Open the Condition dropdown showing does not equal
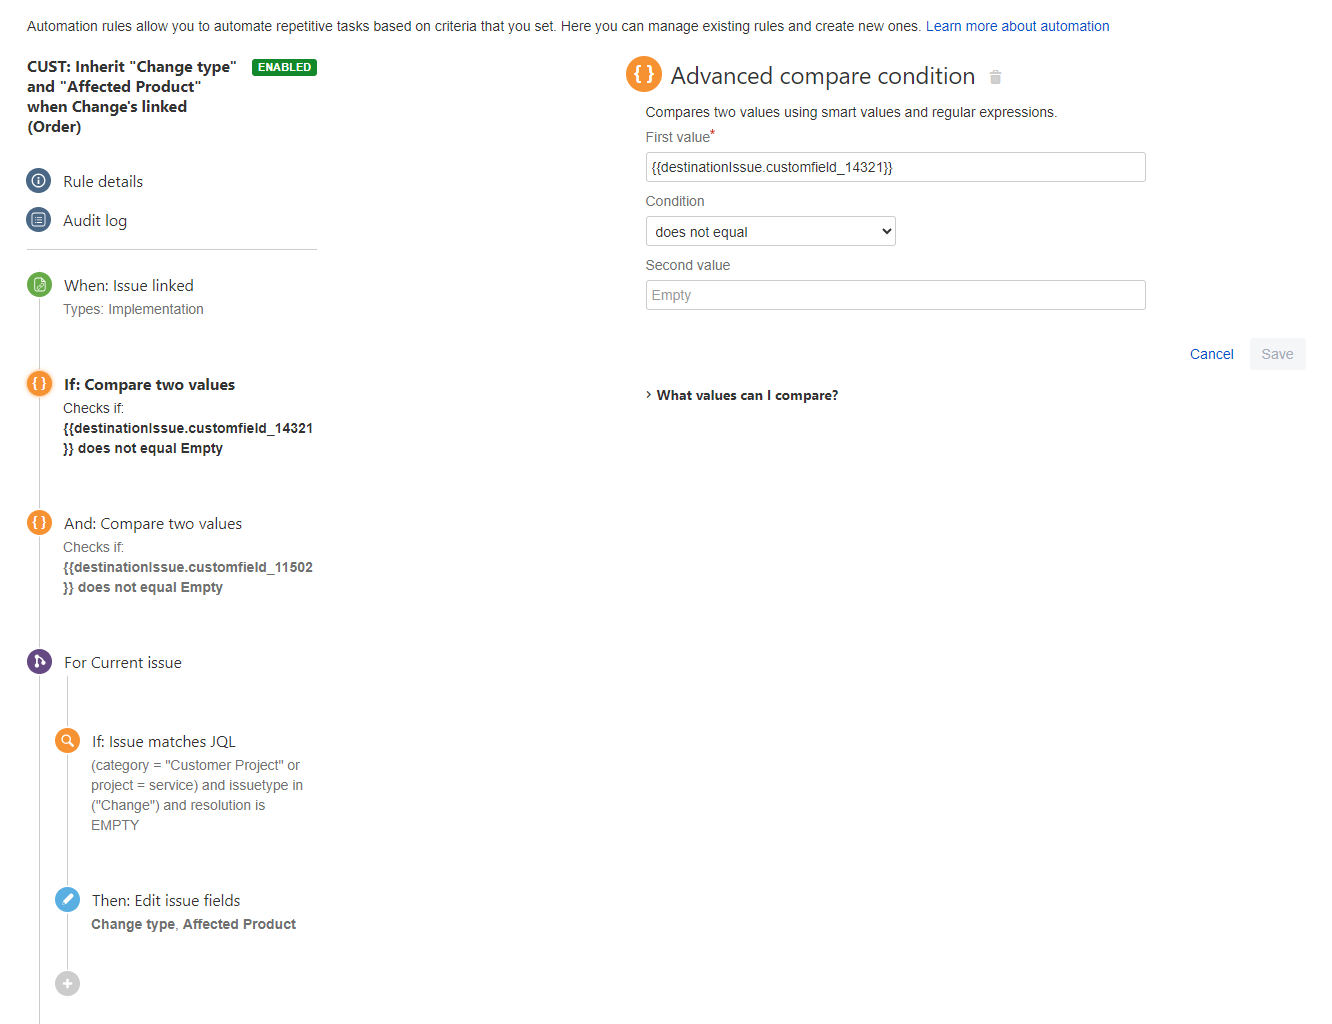 click(770, 231)
